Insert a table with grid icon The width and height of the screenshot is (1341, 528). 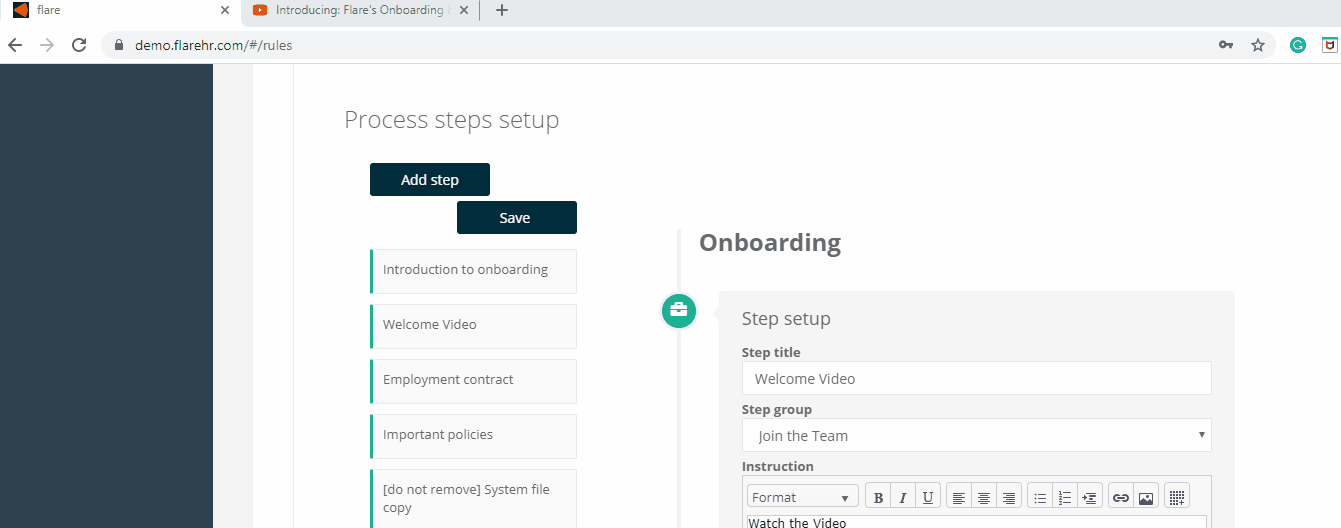1177,497
